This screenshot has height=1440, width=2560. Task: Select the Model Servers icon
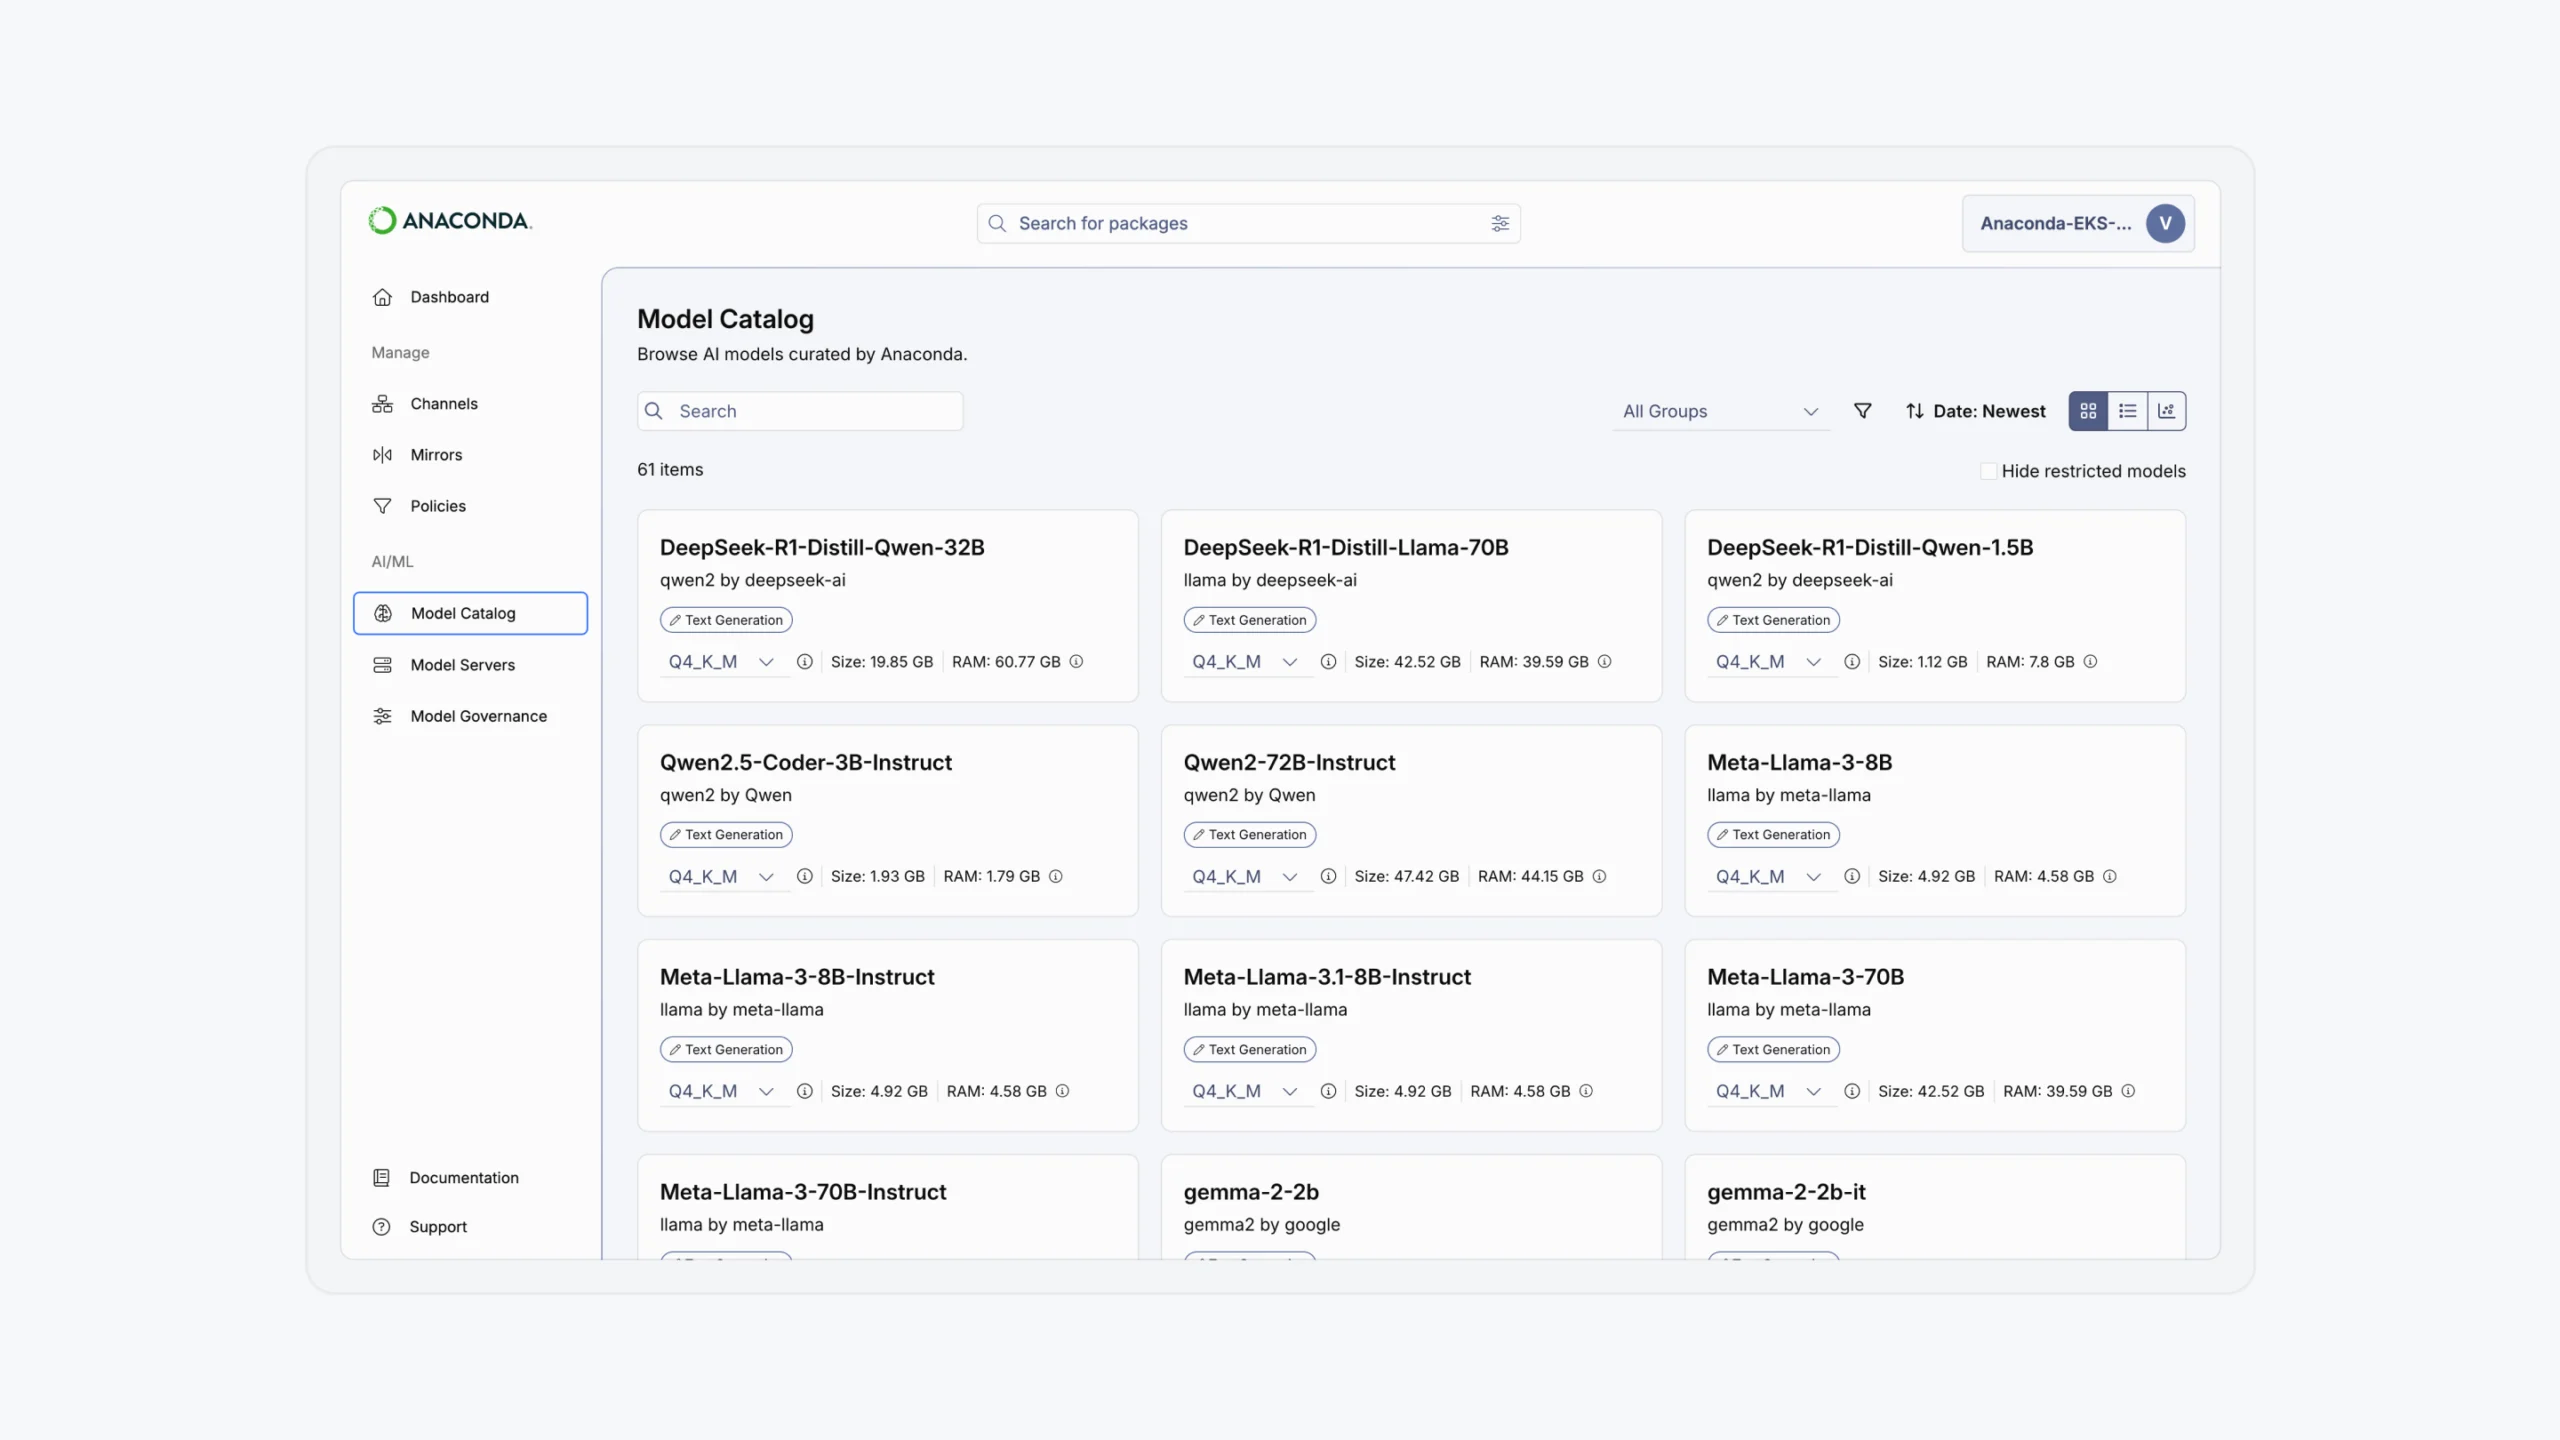click(383, 664)
